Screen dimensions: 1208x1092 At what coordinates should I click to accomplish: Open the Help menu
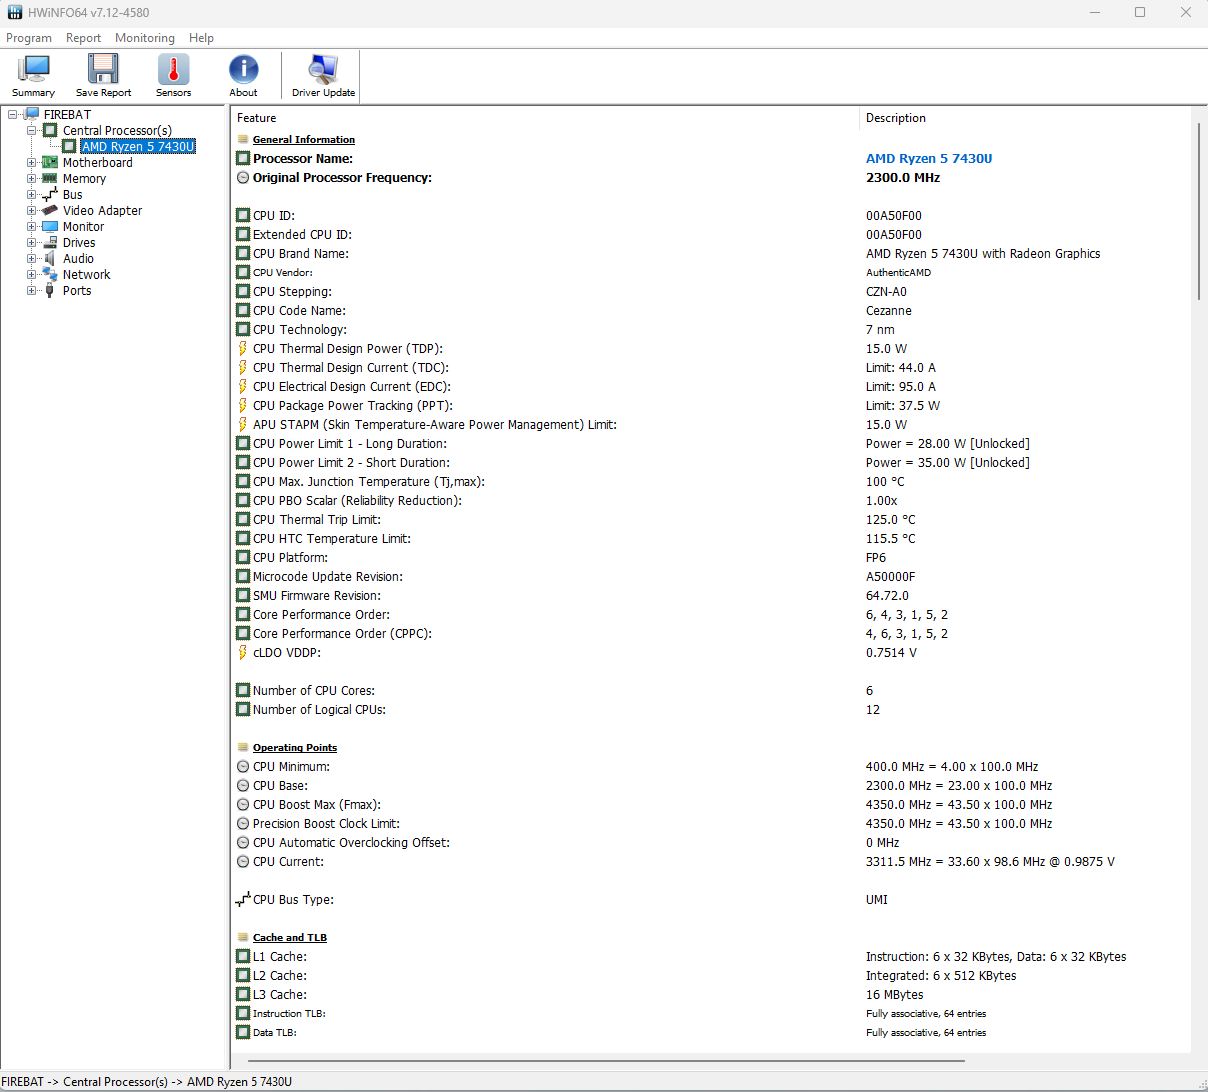[201, 38]
